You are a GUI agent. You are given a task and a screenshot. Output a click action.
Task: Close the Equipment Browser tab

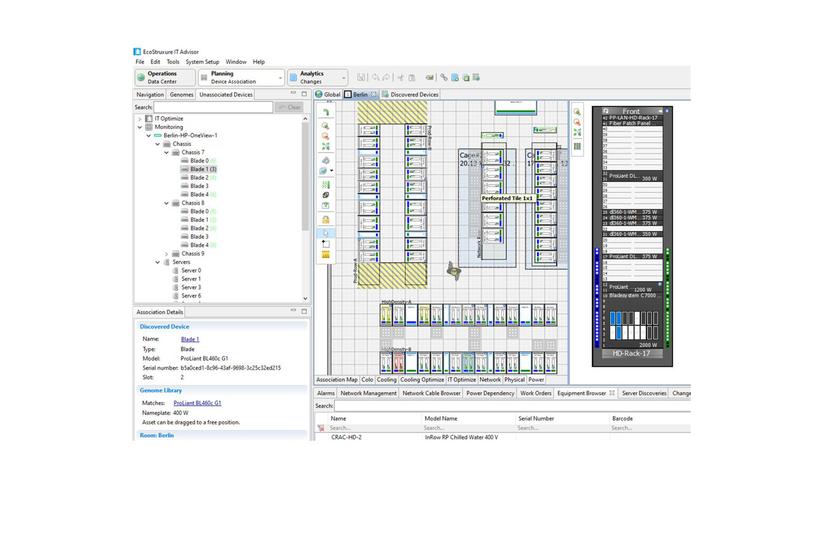click(612, 393)
